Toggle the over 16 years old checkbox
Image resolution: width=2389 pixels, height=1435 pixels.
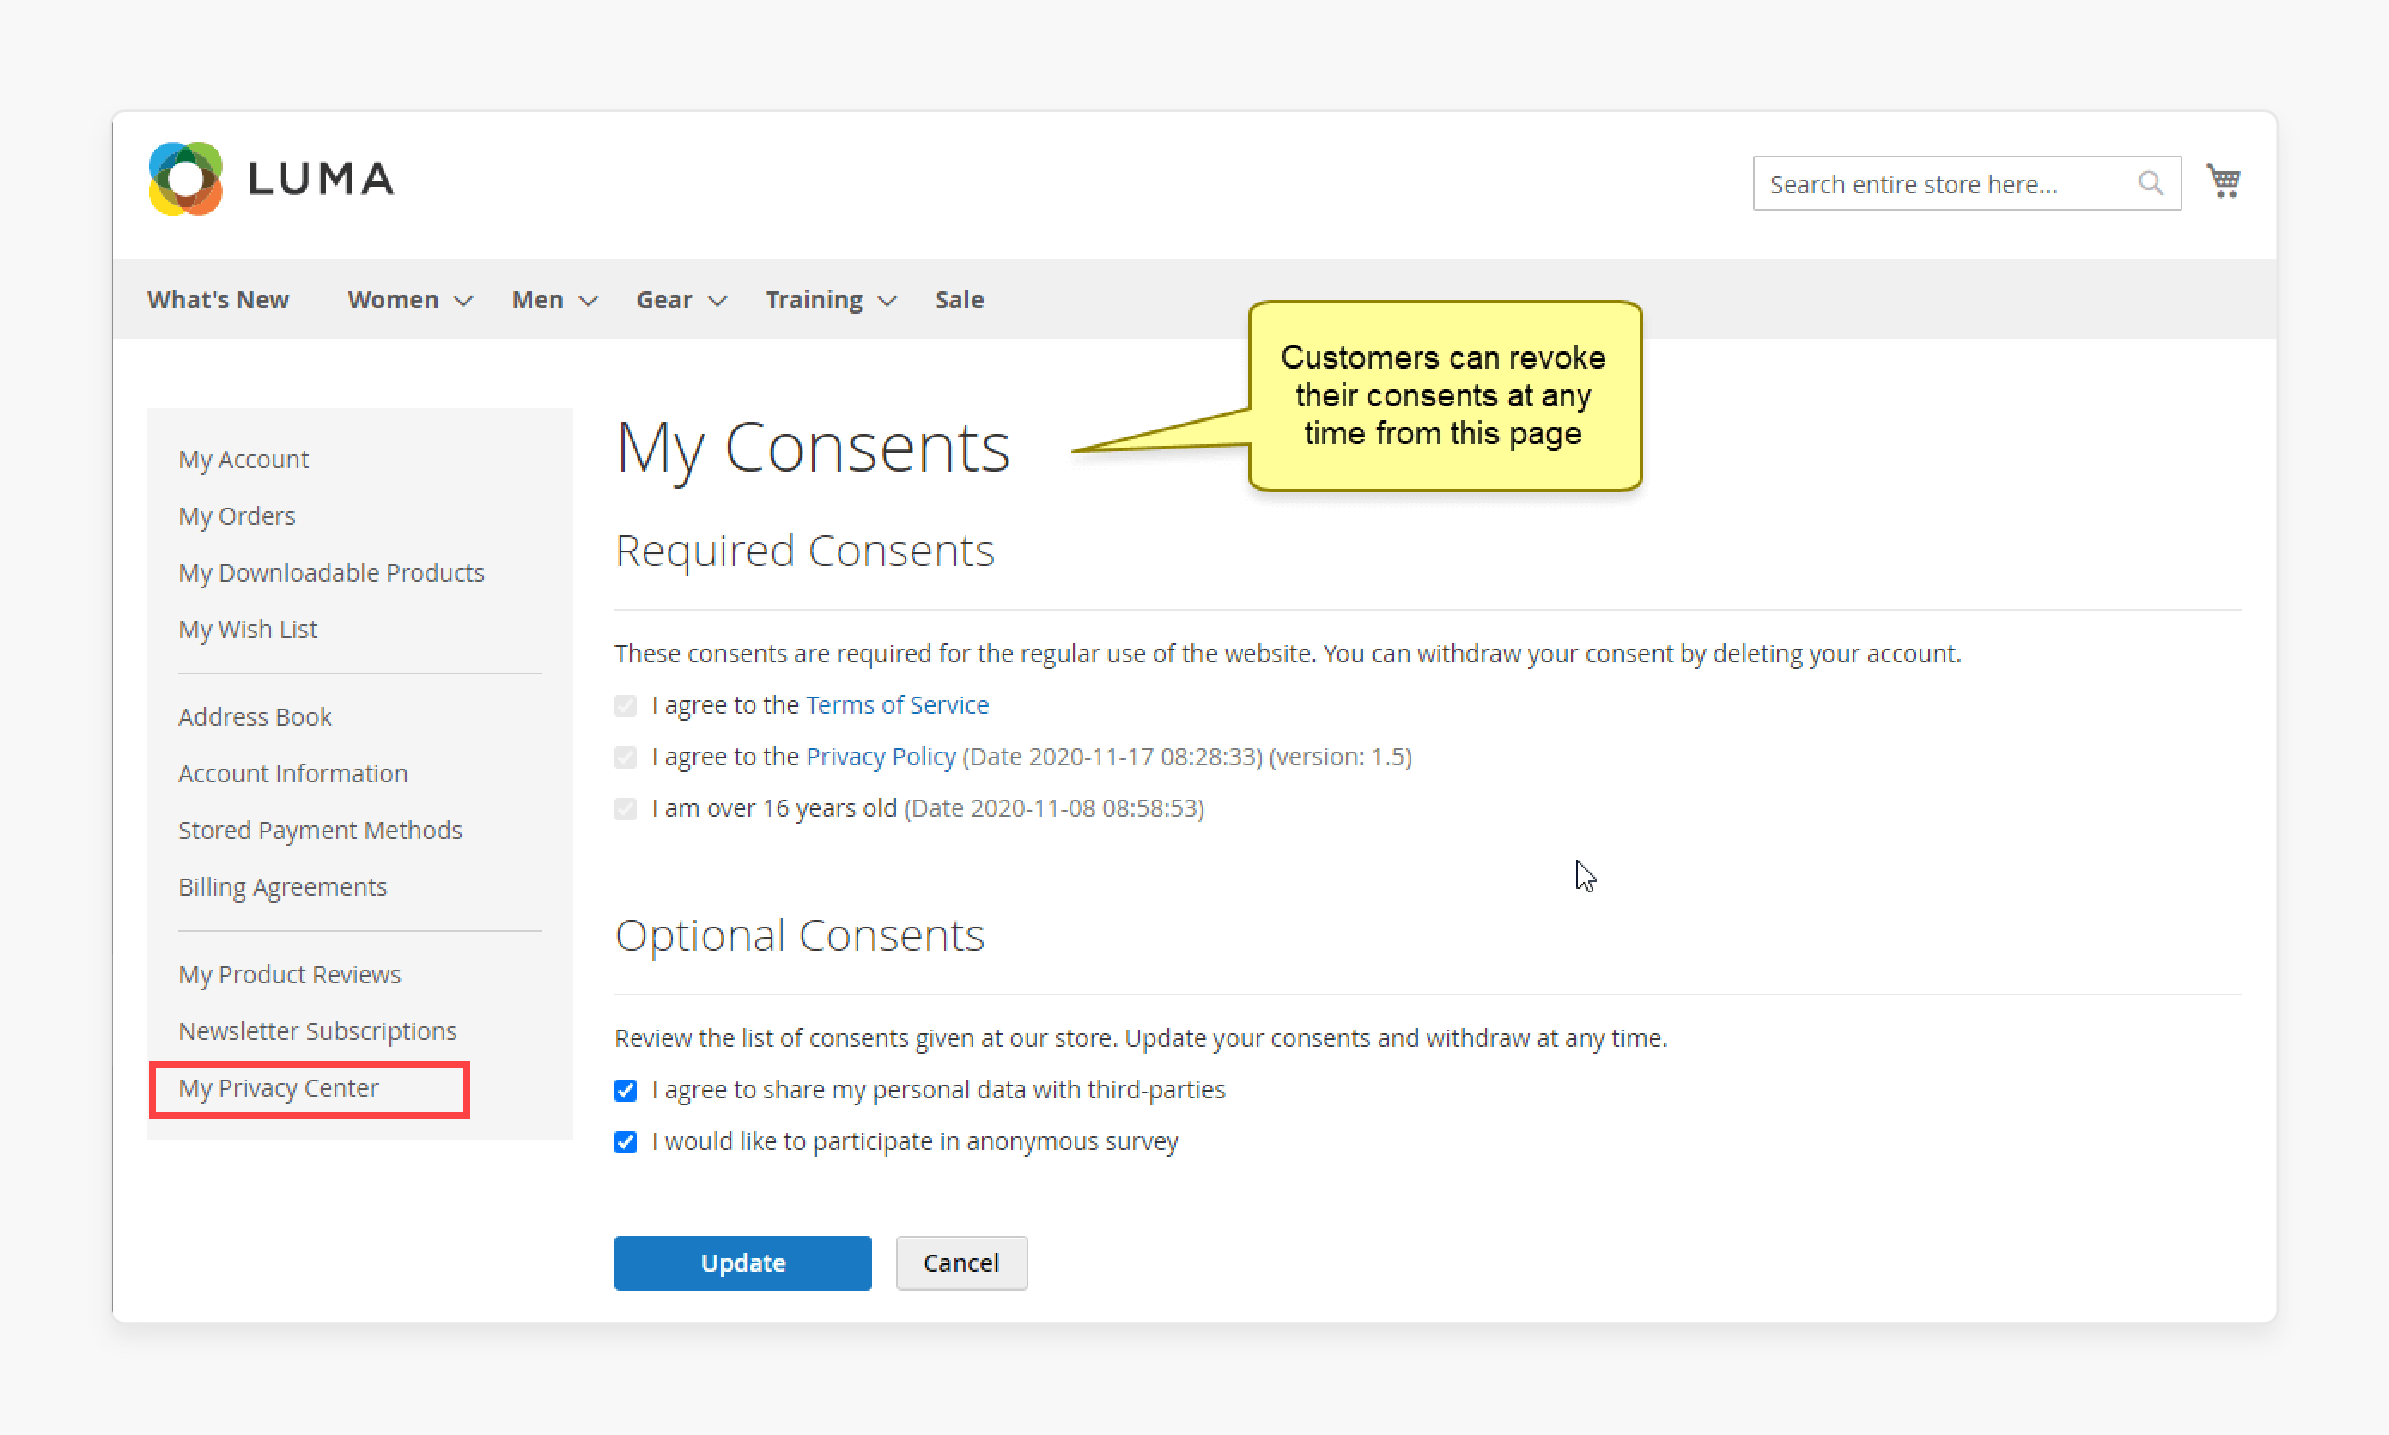coord(625,809)
